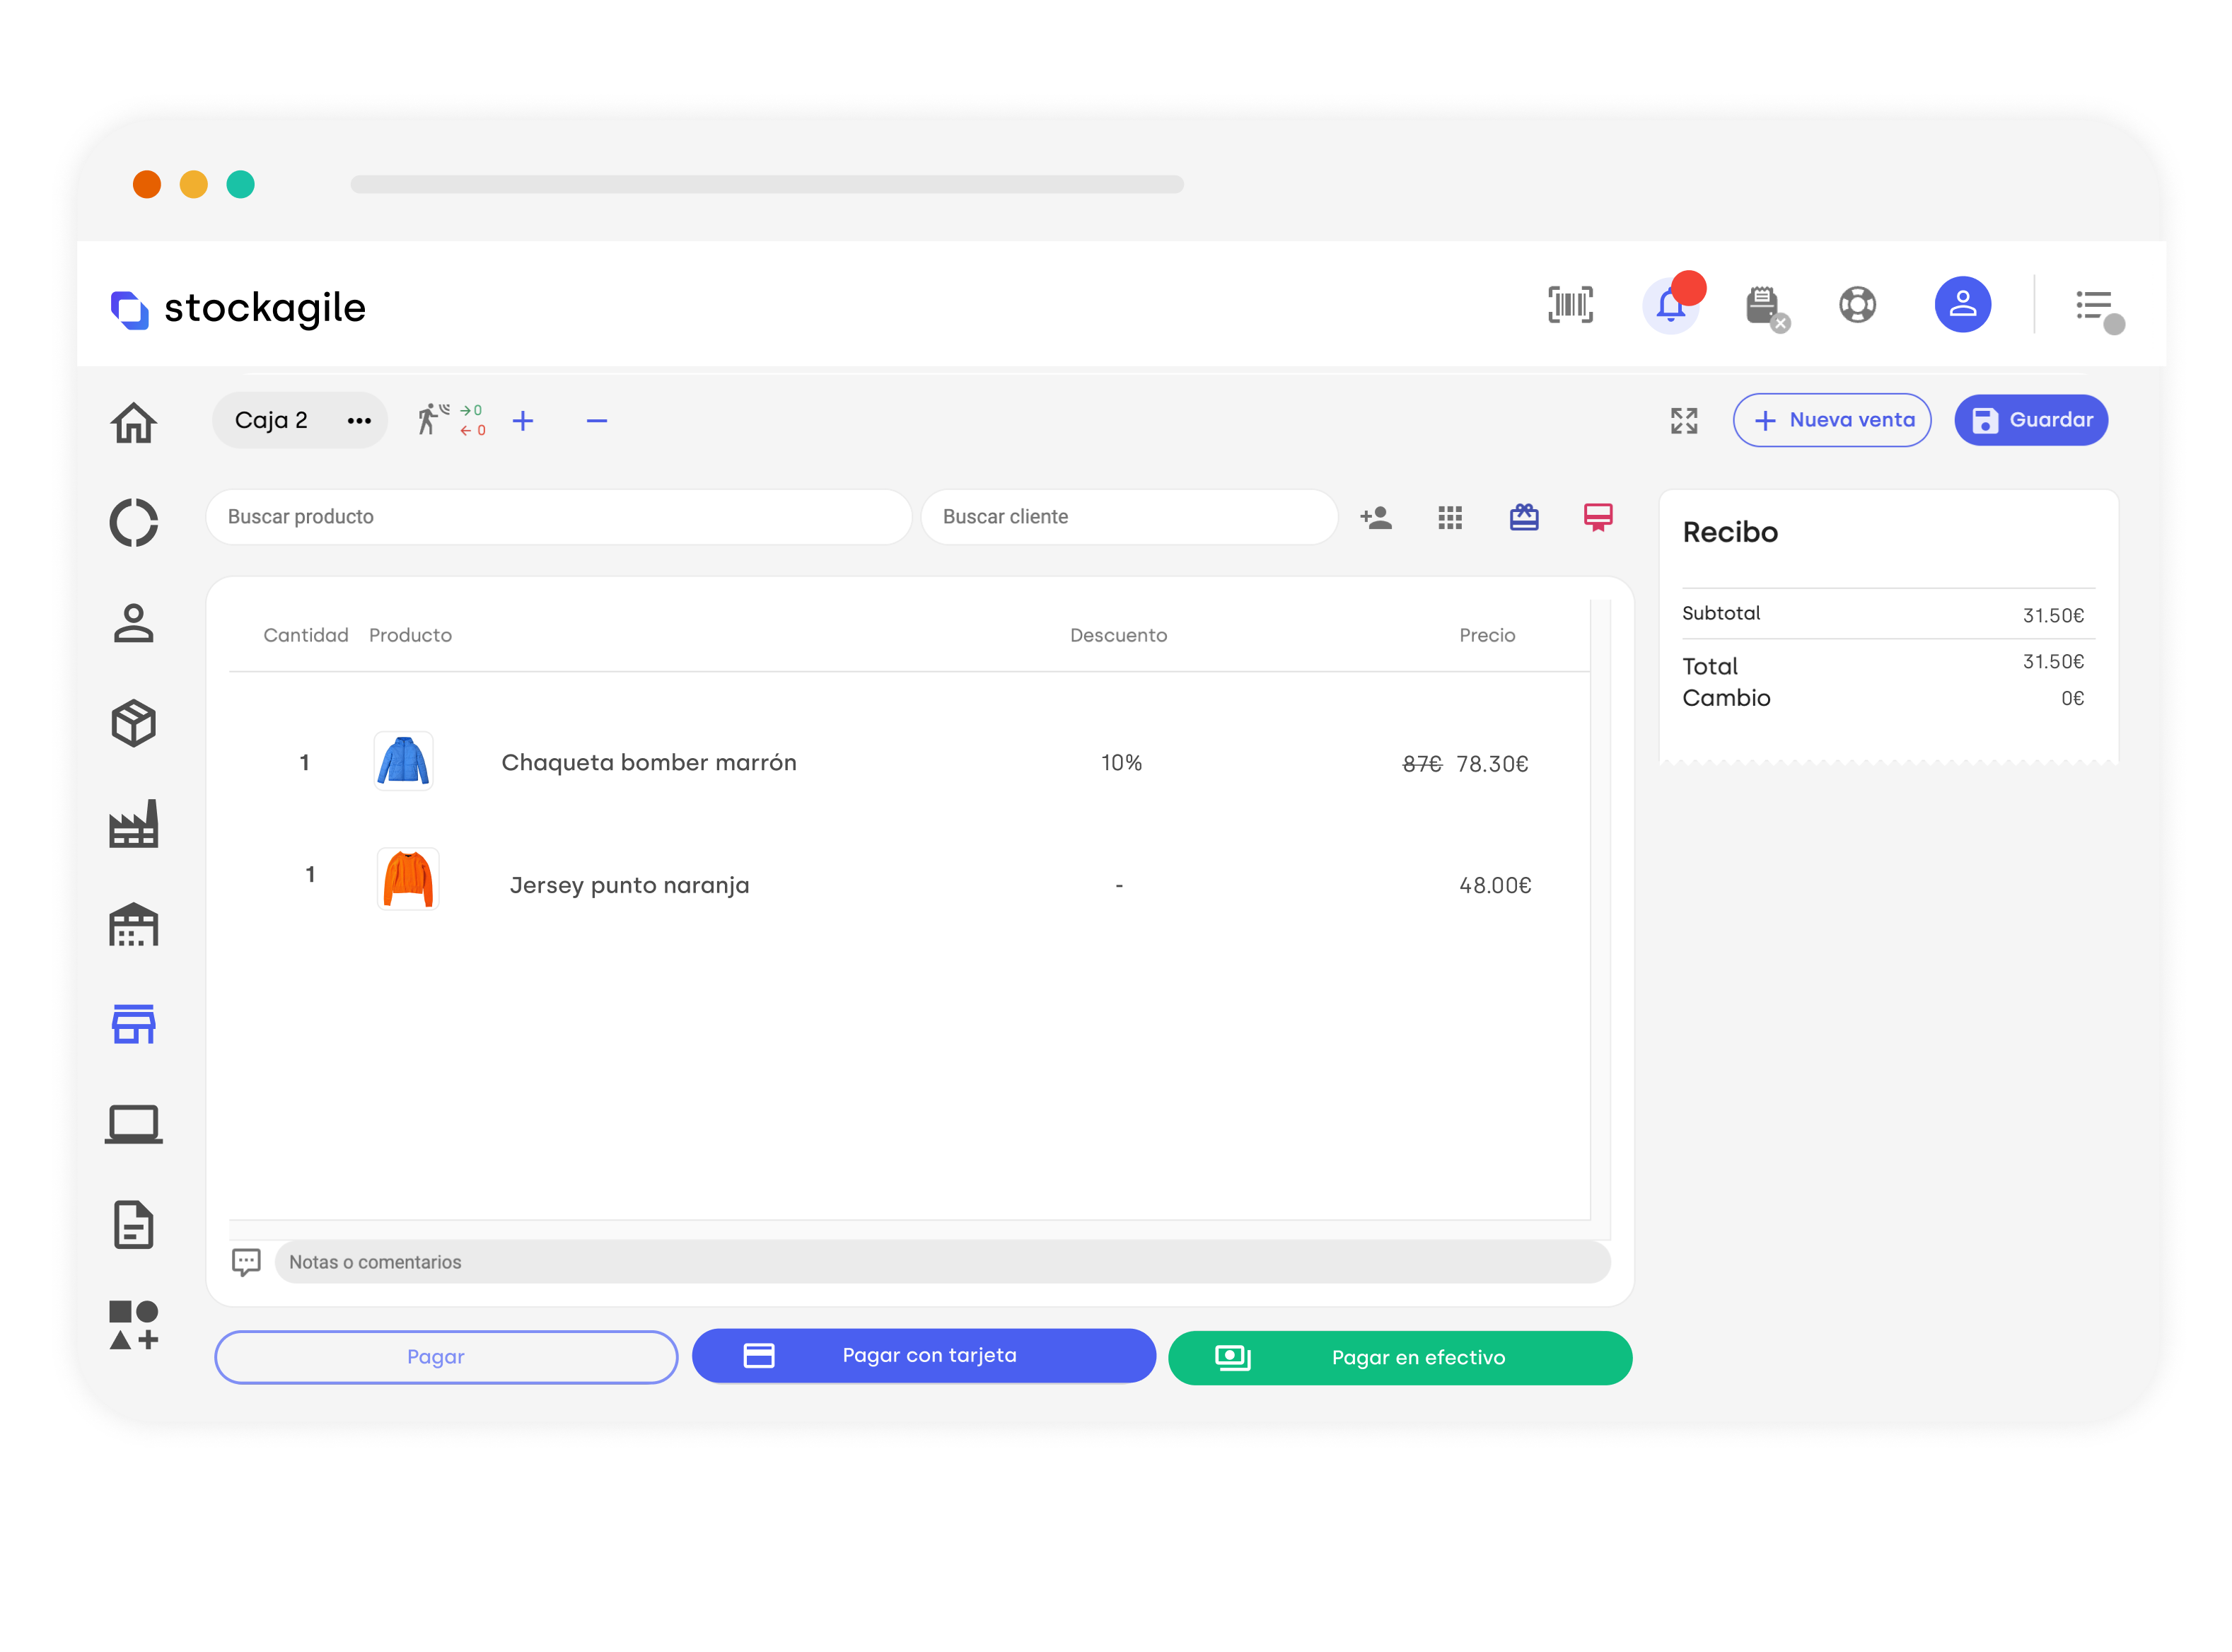Switch to the Caja 2 register tab

272,420
